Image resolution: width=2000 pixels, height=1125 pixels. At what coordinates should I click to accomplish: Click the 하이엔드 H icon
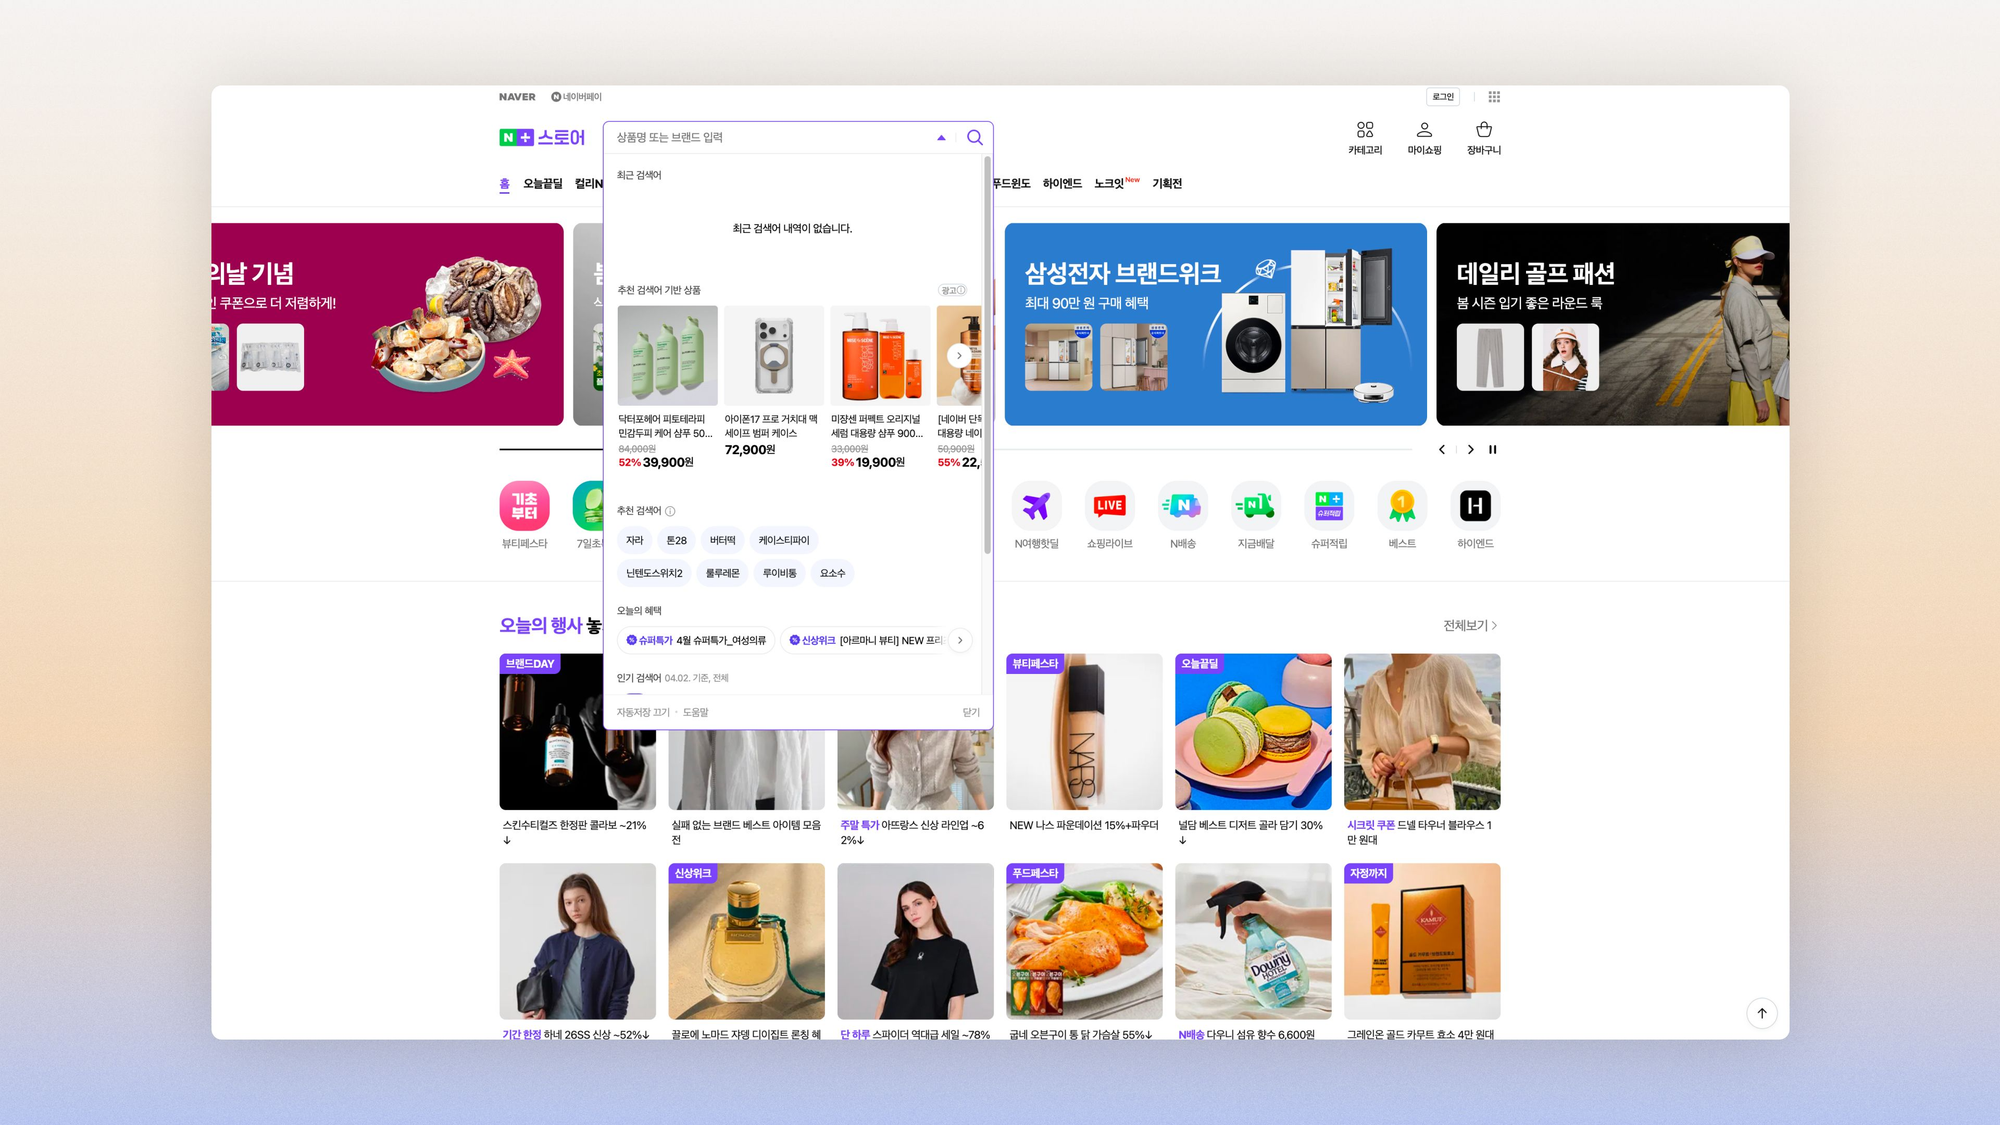[1475, 506]
